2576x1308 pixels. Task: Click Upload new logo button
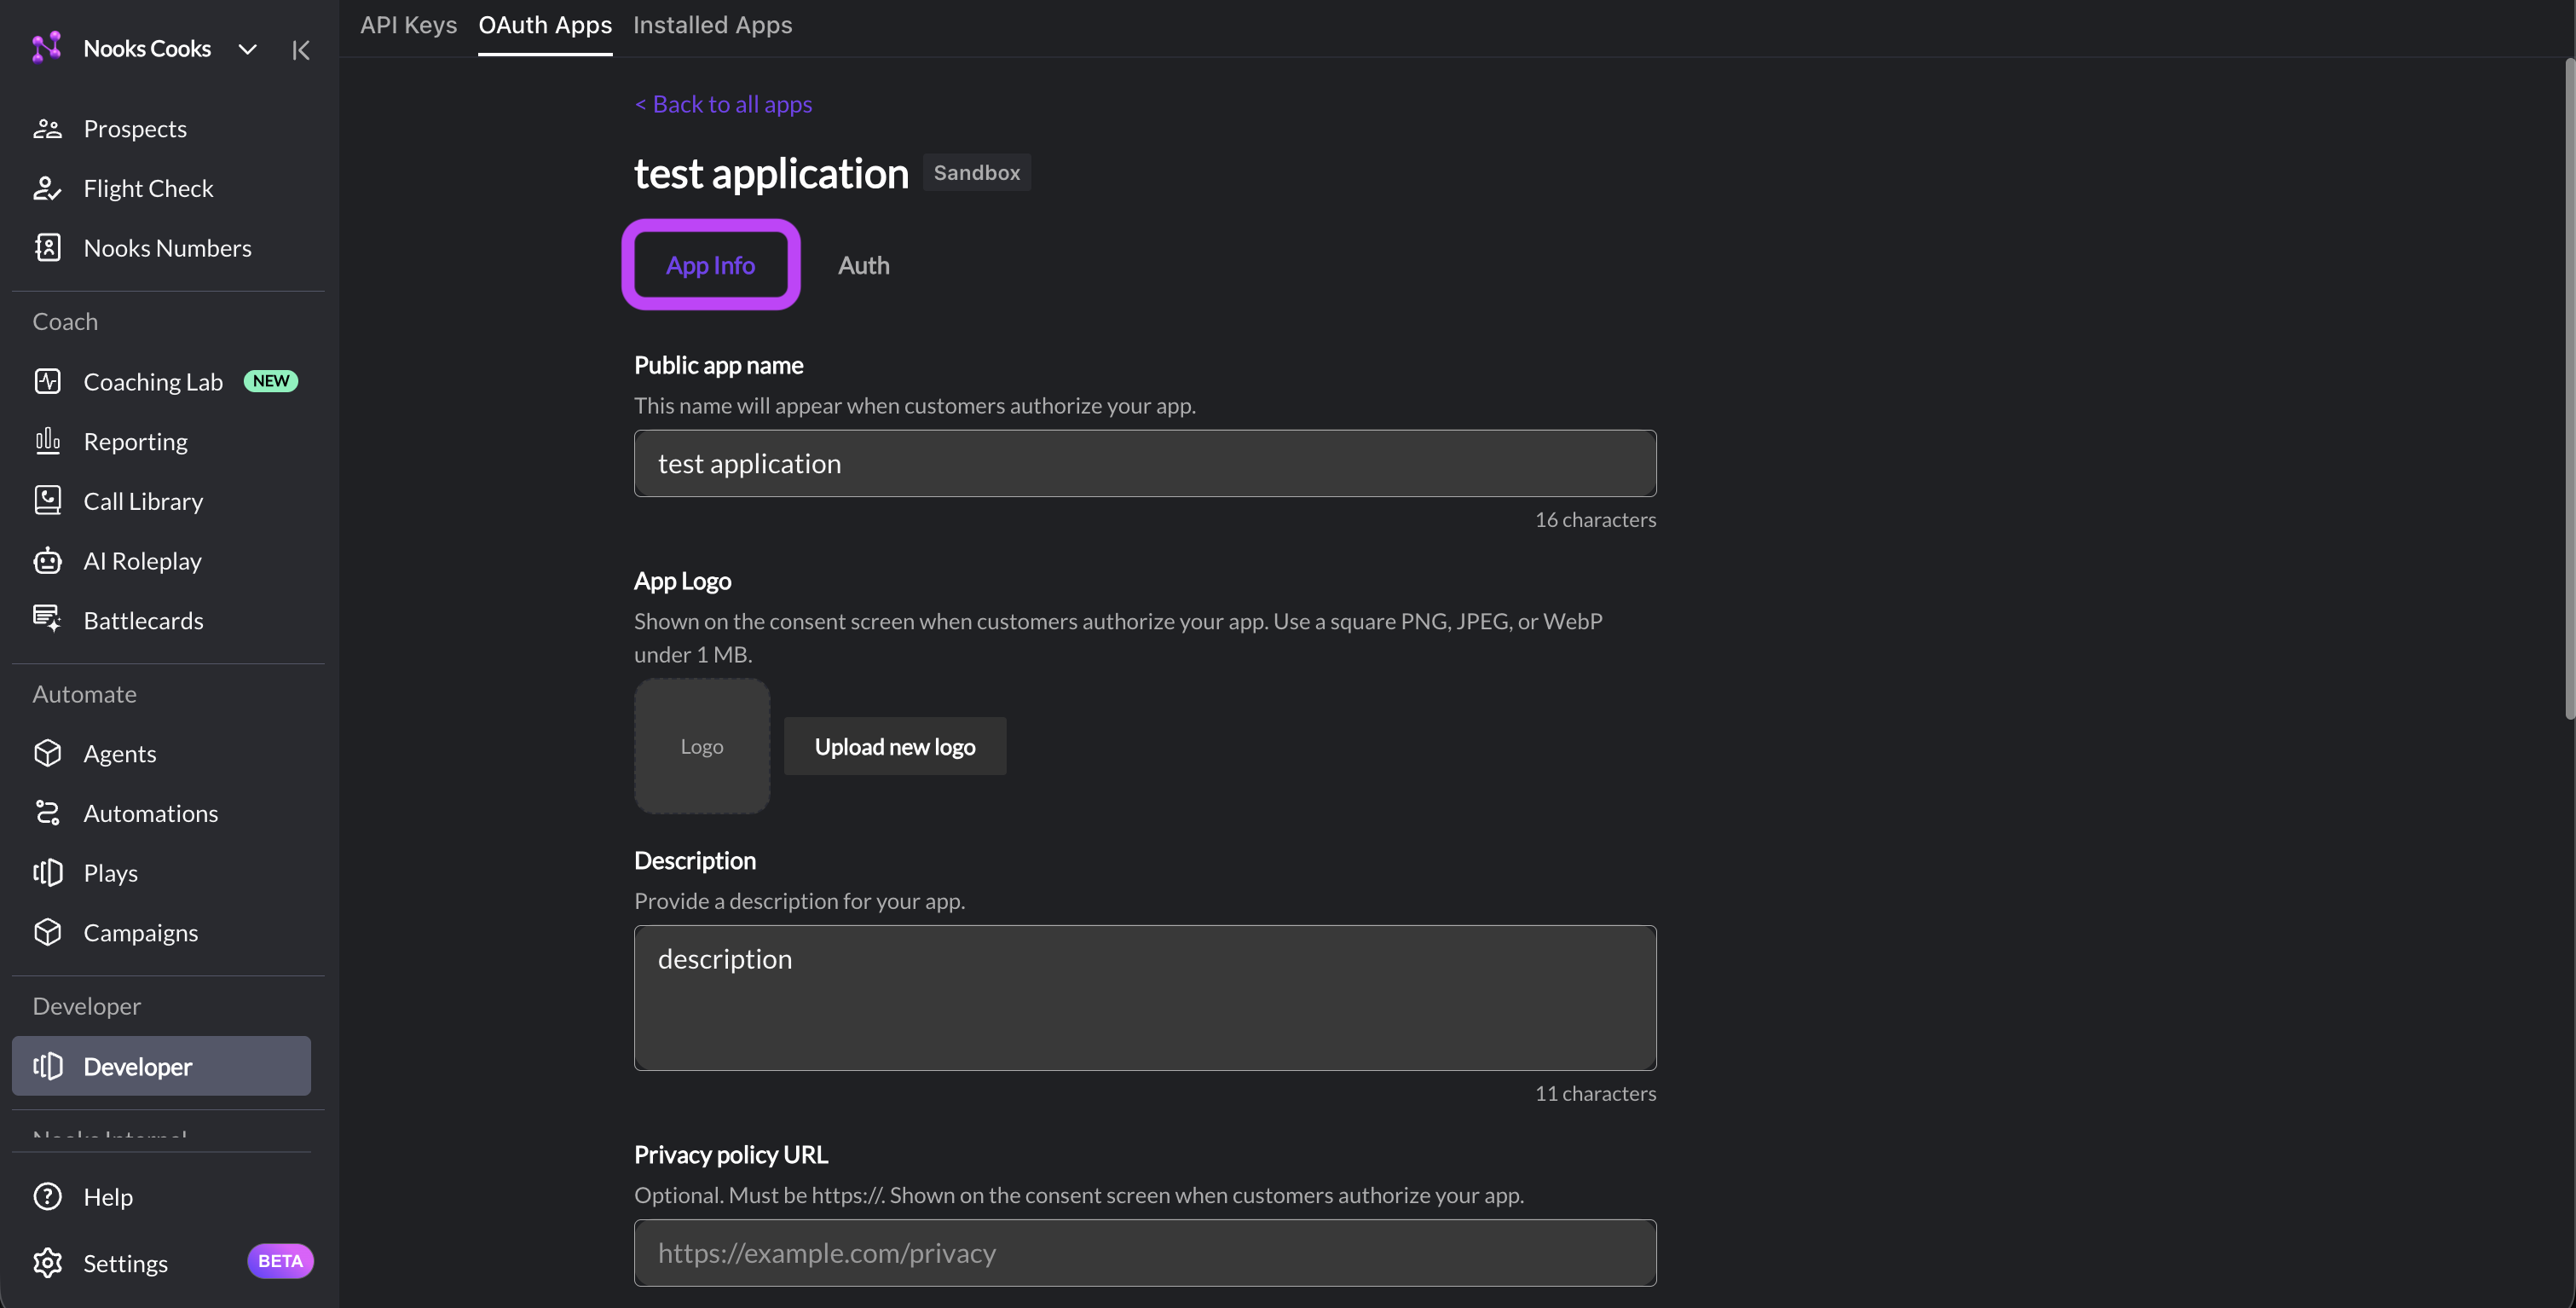894,746
